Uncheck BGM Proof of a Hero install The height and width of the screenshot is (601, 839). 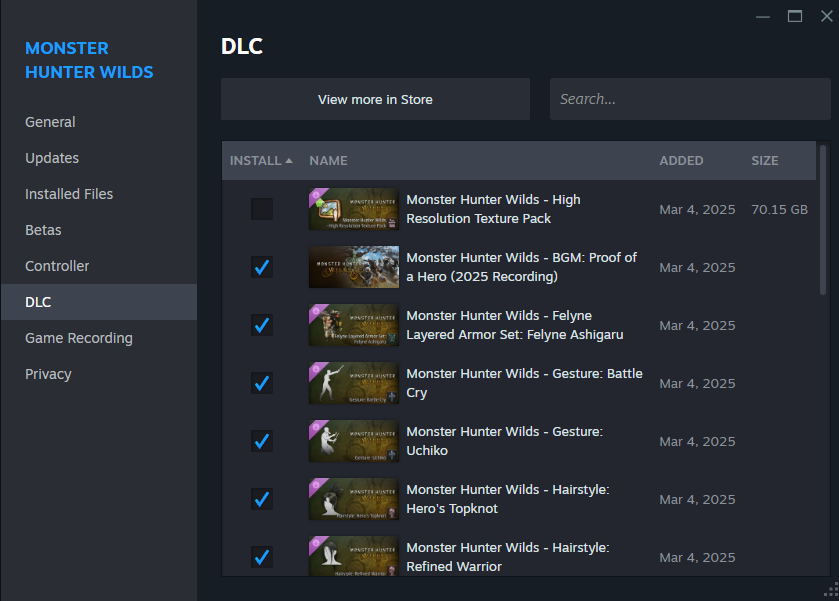pyautogui.click(x=262, y=267)
